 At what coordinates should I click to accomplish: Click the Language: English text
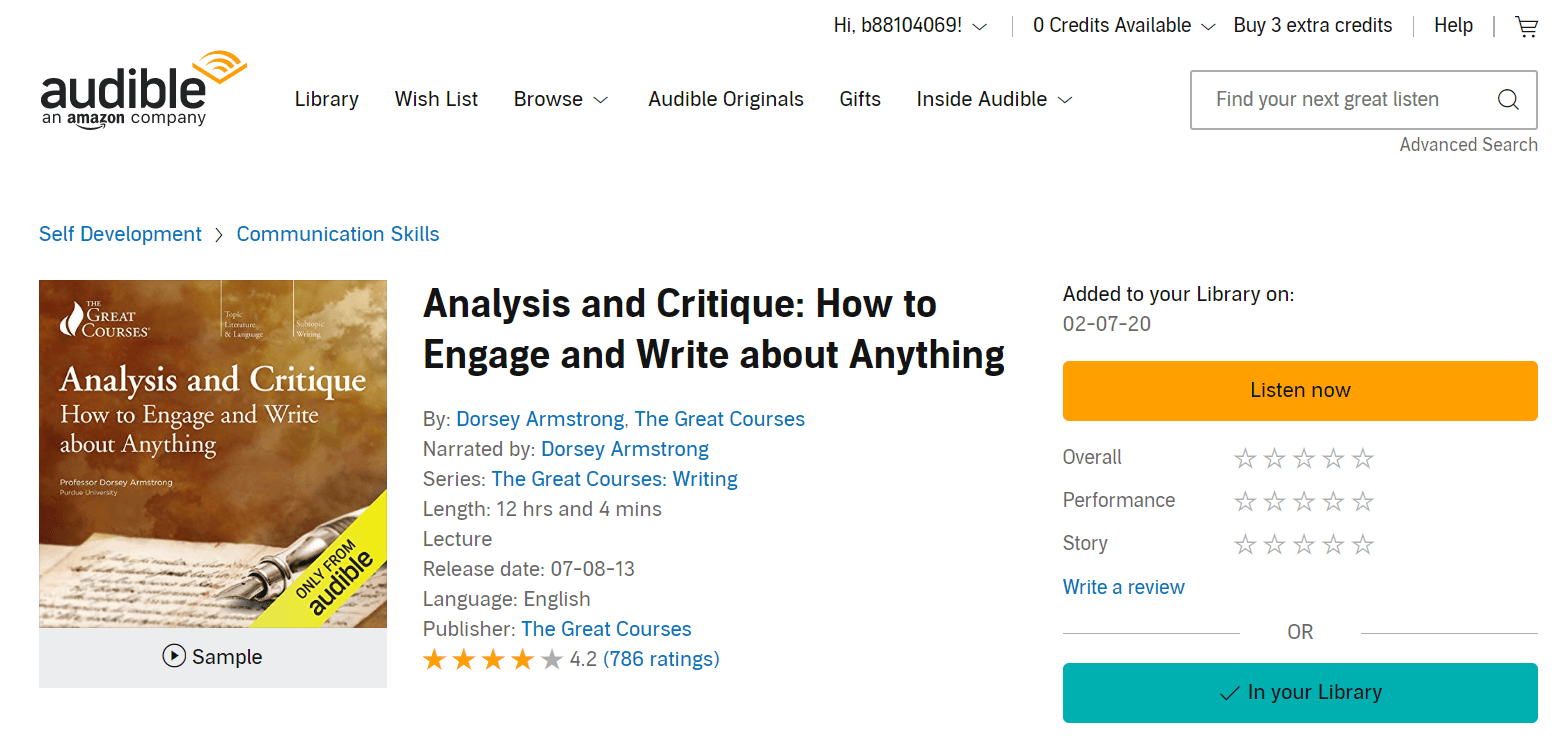tap(507, 599)
